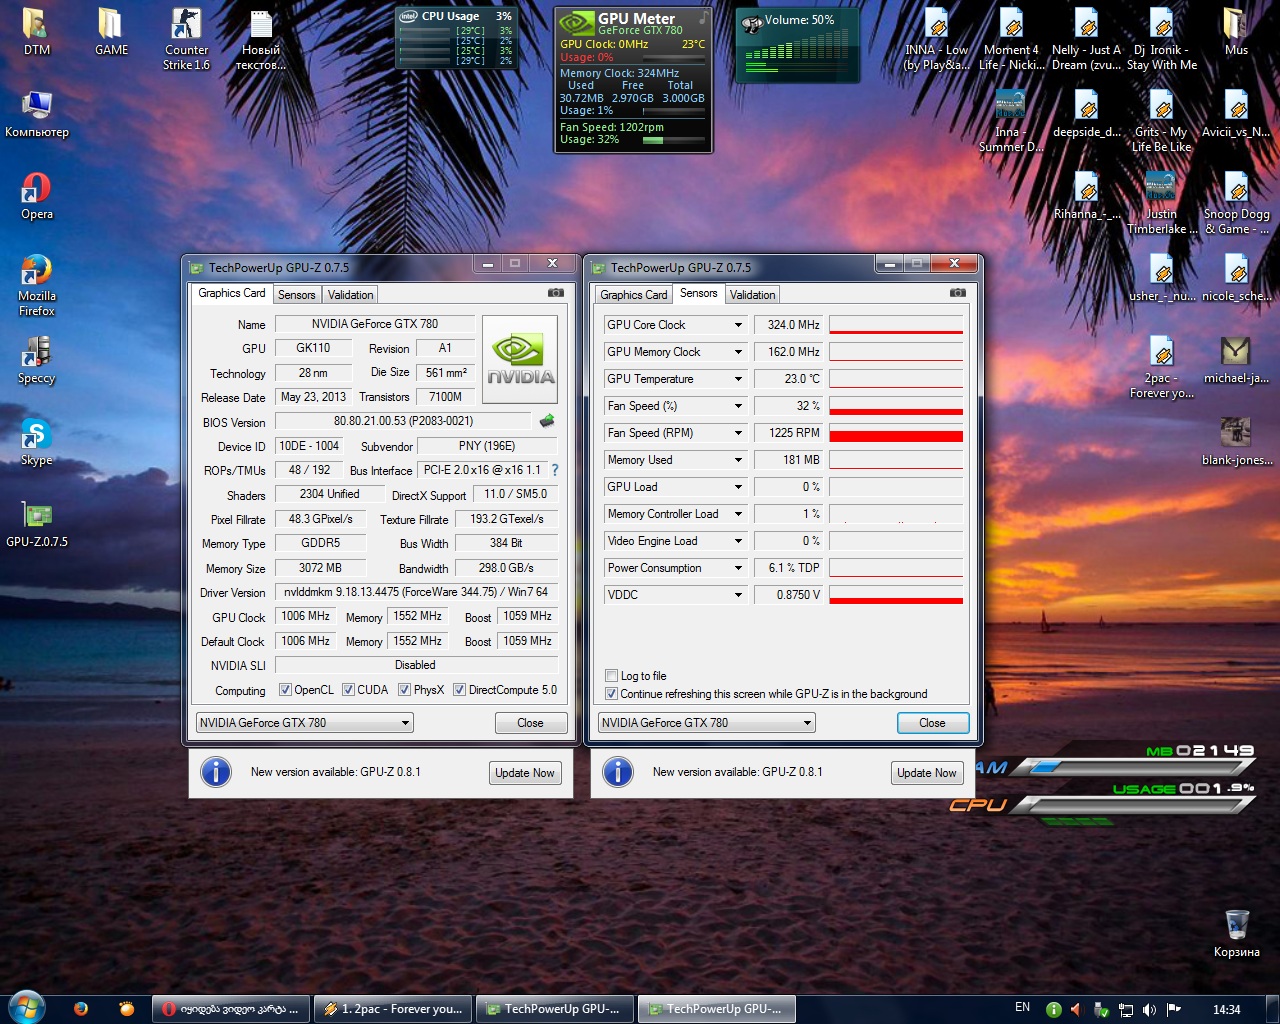Click Close button in the Sensors window
This screenshot has width=1280, height=1024.
click(x=931, y=723)
